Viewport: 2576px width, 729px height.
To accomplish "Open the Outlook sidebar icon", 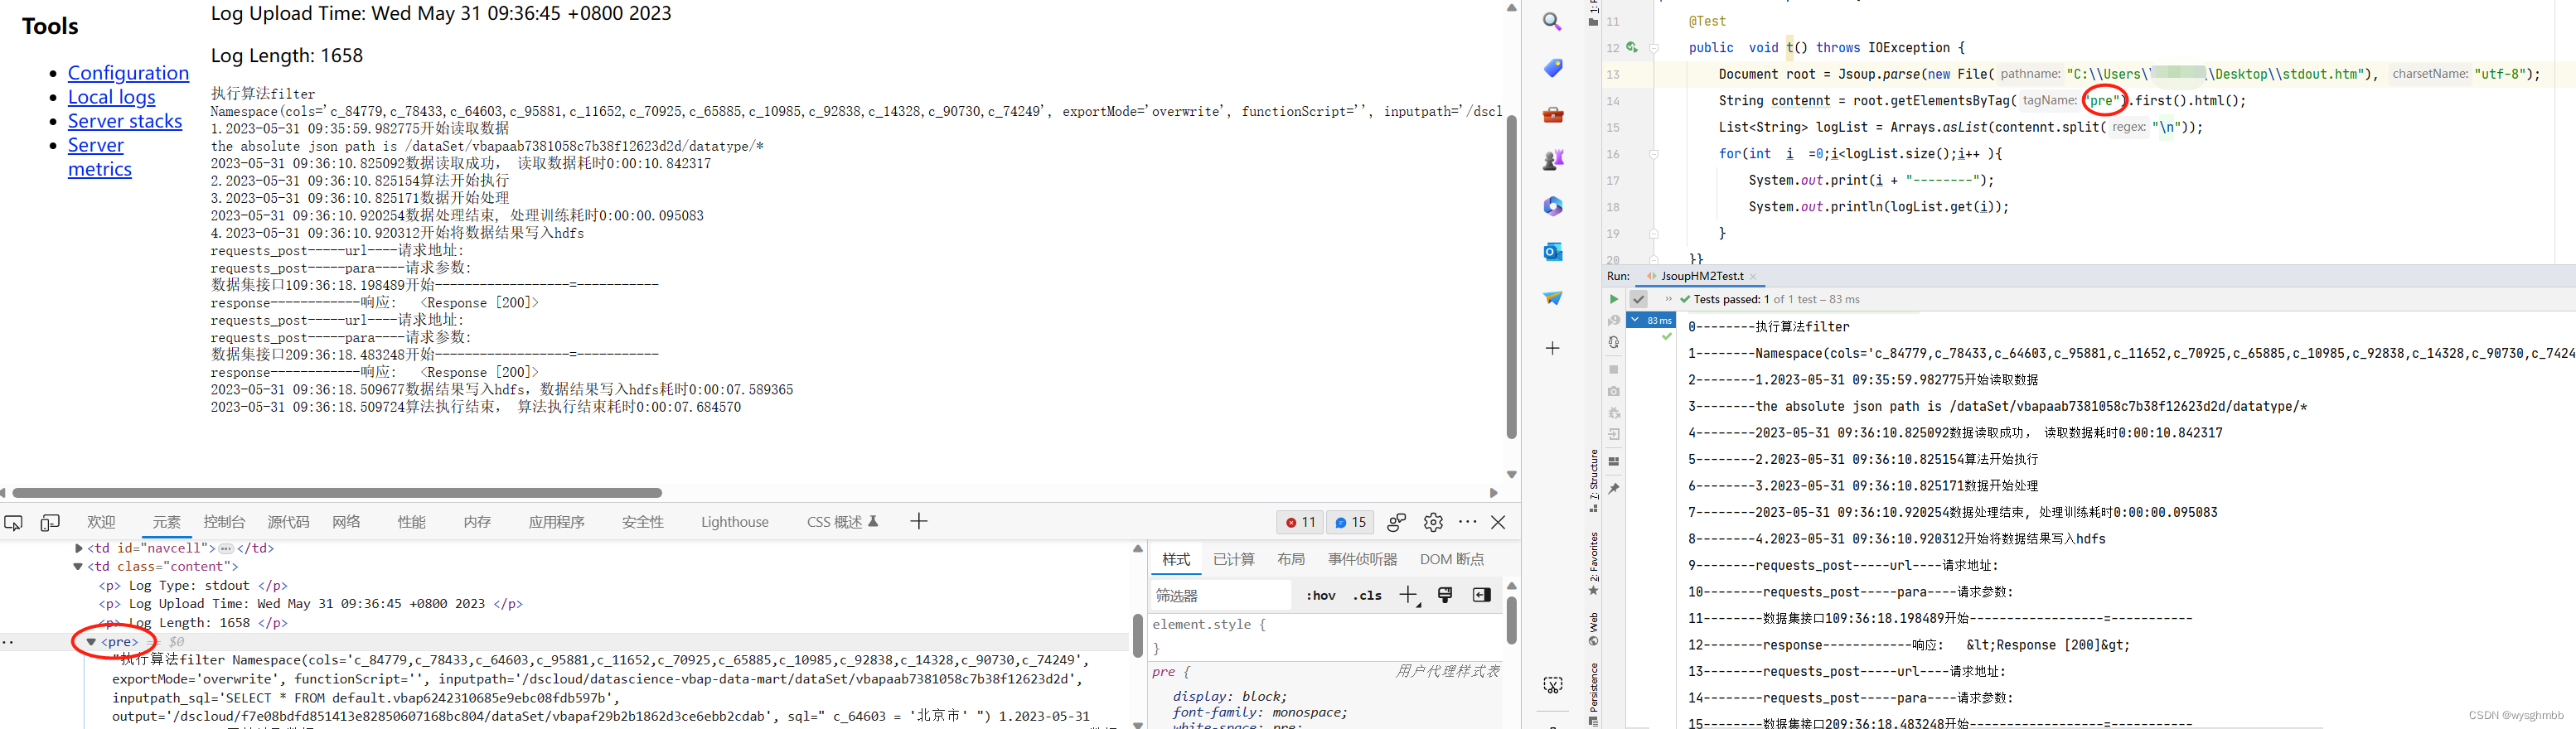I will [1552, 252].
